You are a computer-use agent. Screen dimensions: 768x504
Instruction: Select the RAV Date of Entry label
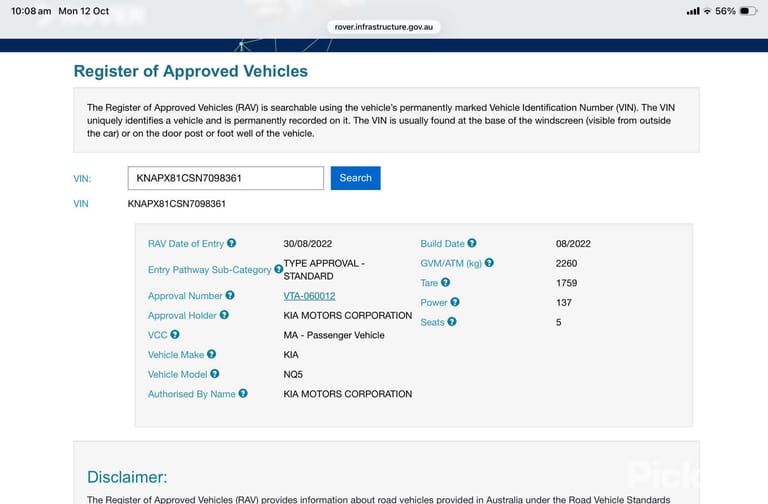186,244
